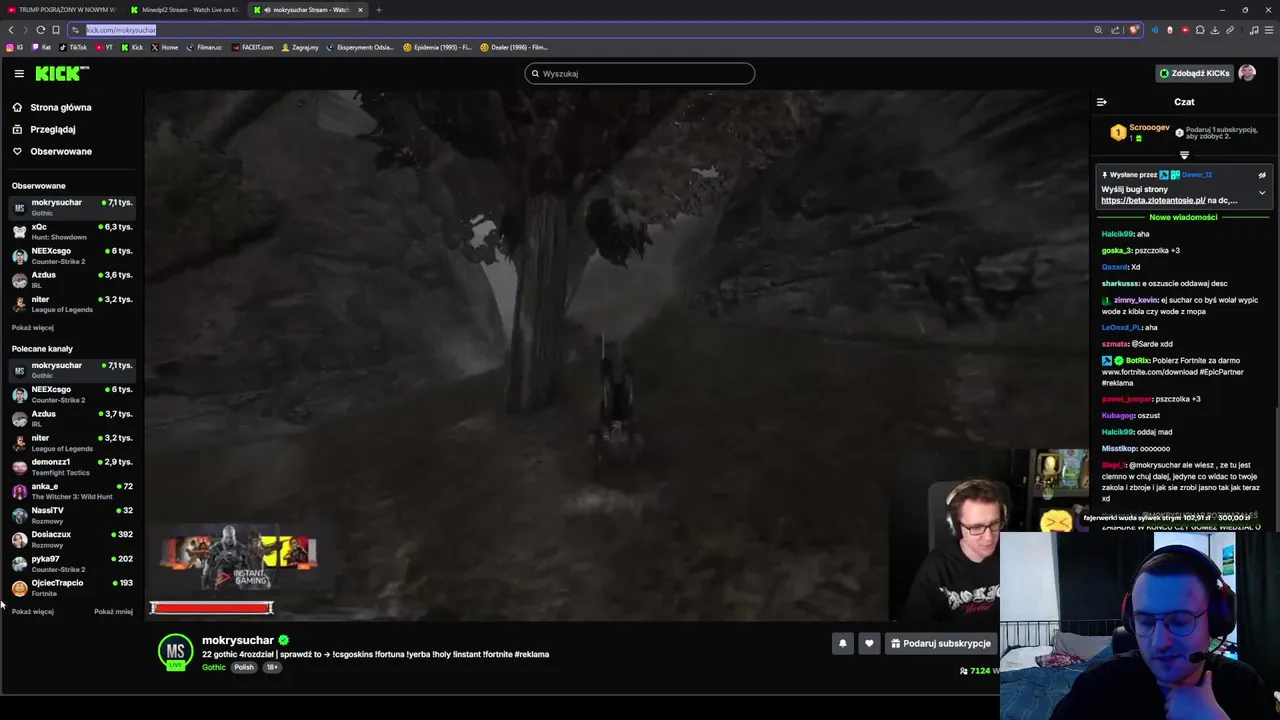Hide the pinned message eye icon
This screenshot has width=1280, height=720.
click(x=1262, y=175)
